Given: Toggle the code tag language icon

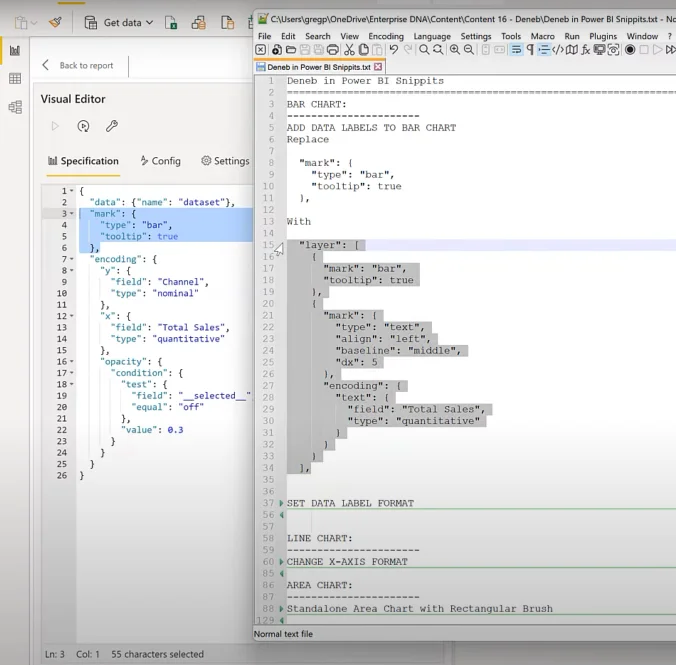Looking at the screenshot, I should click(x=558, y=50).
